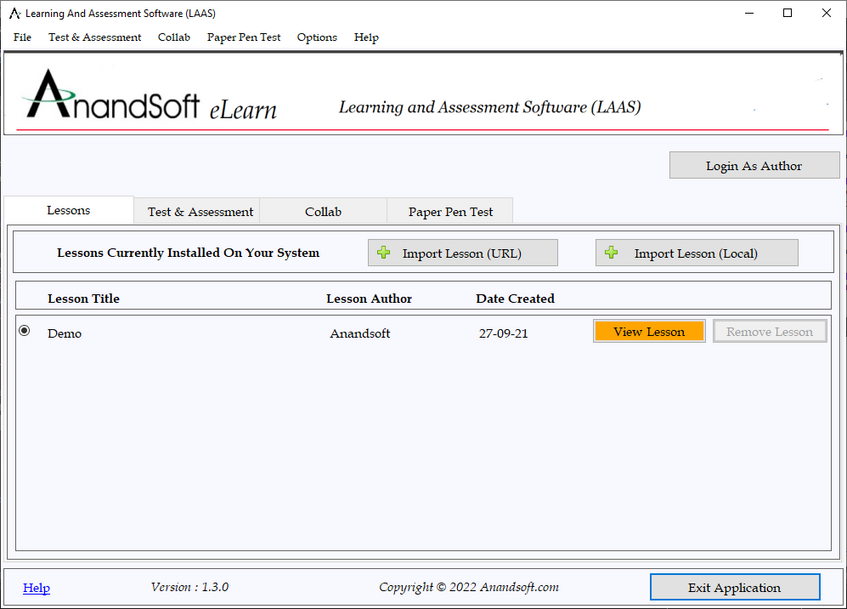Click the green plus icon on Import Lesson (URL)
Image resolution: width=847 pixels, height=609 pixels.
[x=384, y=253]
